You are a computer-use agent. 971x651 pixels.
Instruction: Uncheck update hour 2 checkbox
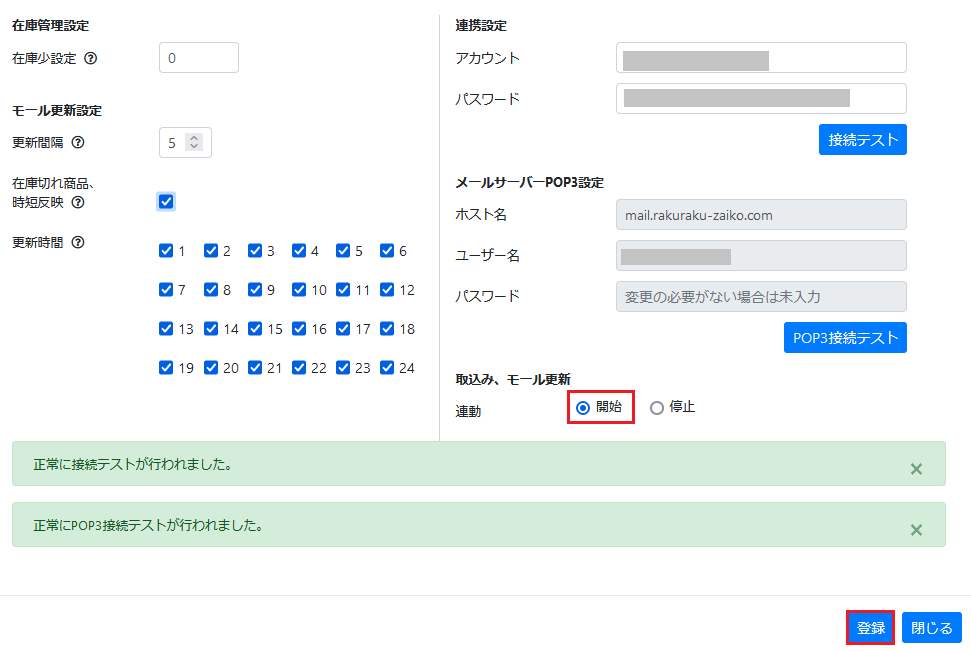(211, 250)
